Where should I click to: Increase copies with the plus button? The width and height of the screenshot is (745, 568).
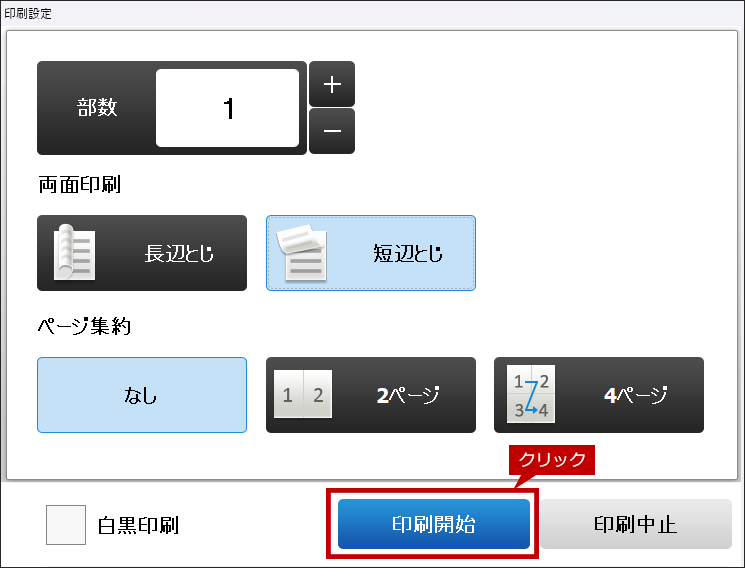pyautogui.click(x=332, y=85)
